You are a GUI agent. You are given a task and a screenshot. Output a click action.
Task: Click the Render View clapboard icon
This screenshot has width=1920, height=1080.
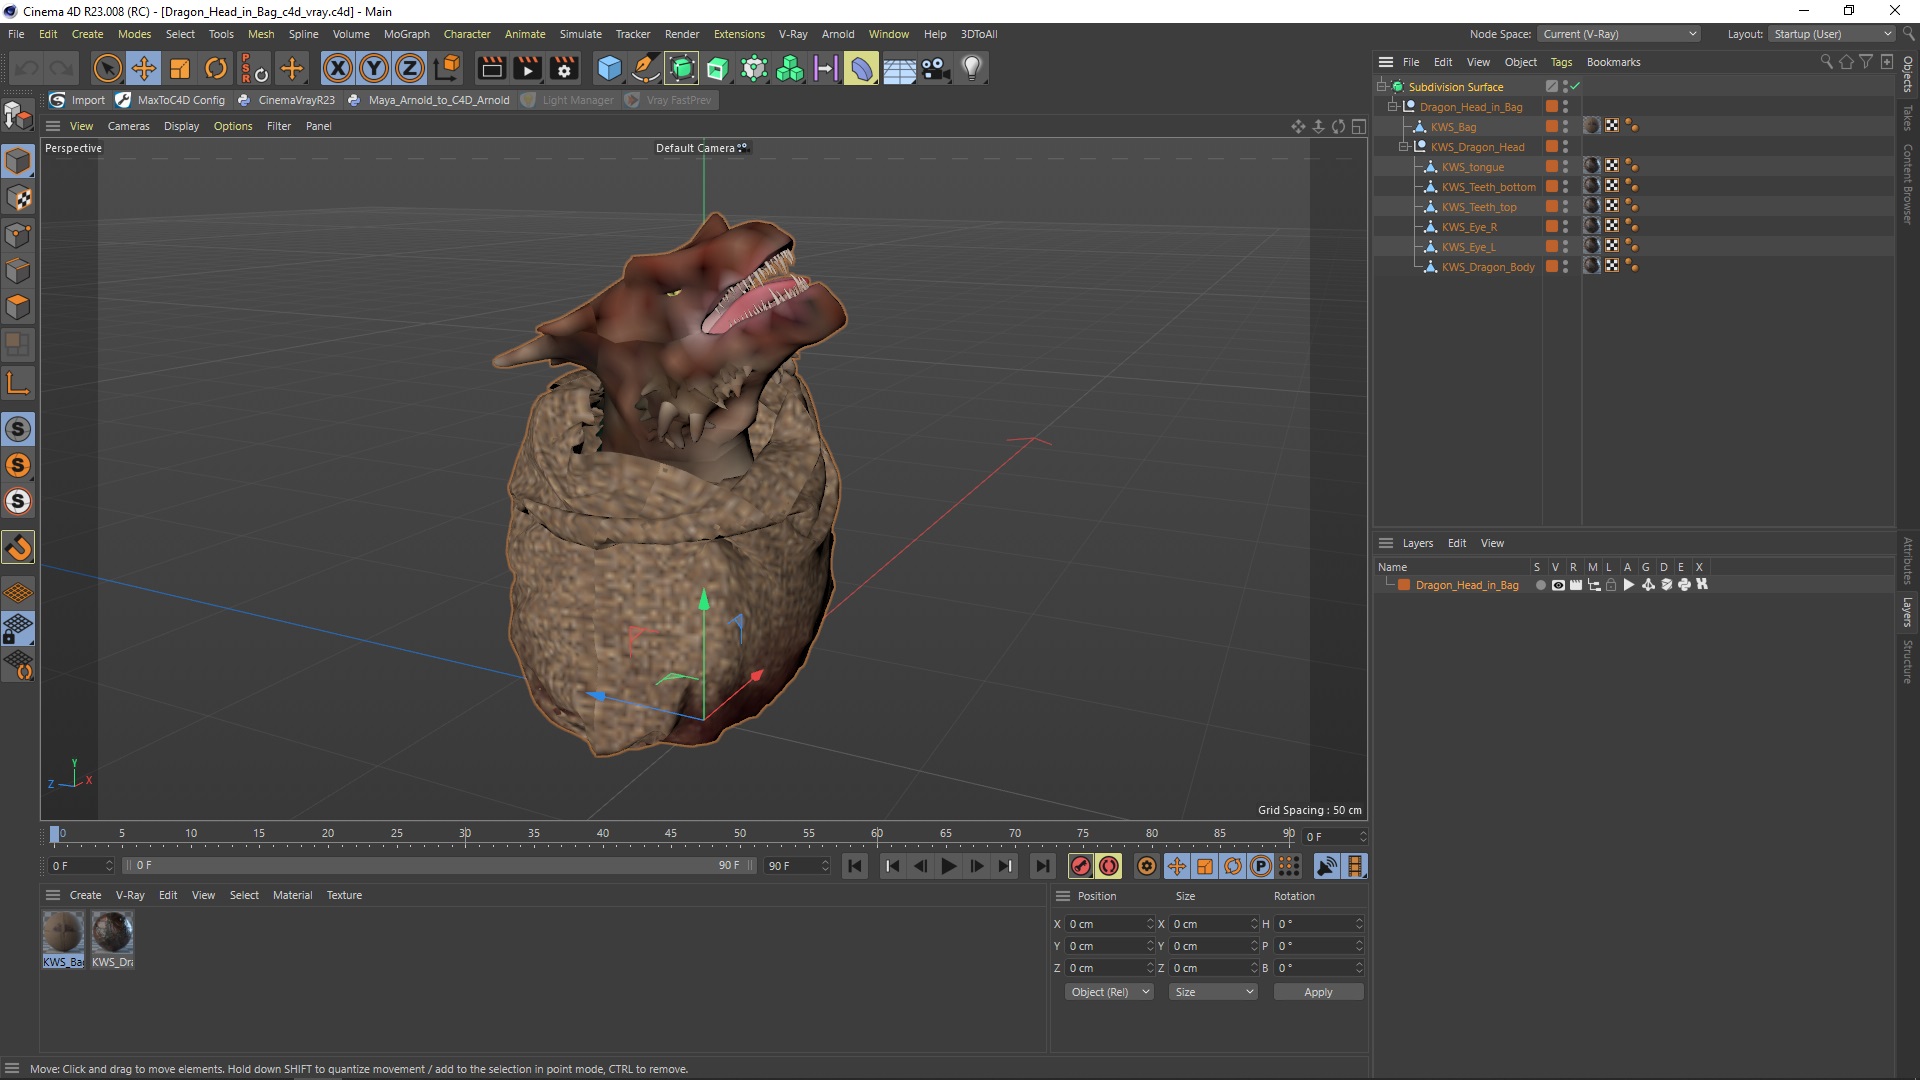[x=491, y=68]
